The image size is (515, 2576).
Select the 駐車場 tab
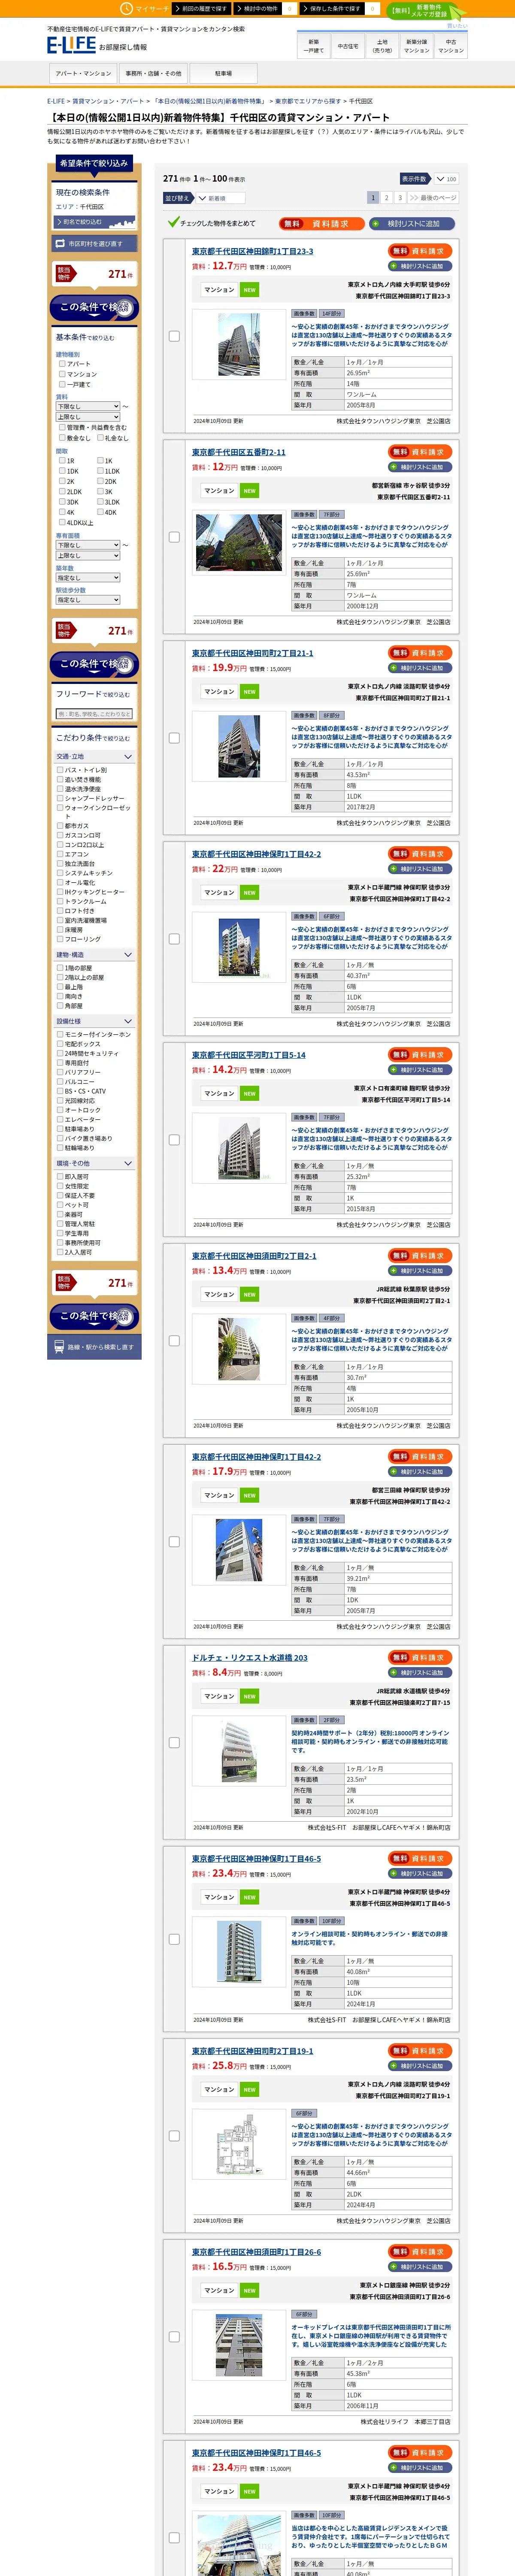[x=223, y=73]
